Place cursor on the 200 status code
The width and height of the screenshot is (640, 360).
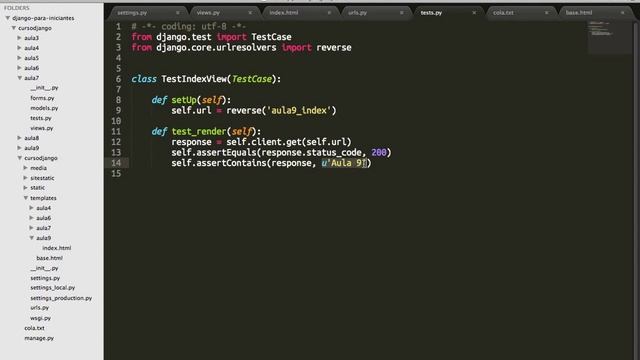(379, 153)
